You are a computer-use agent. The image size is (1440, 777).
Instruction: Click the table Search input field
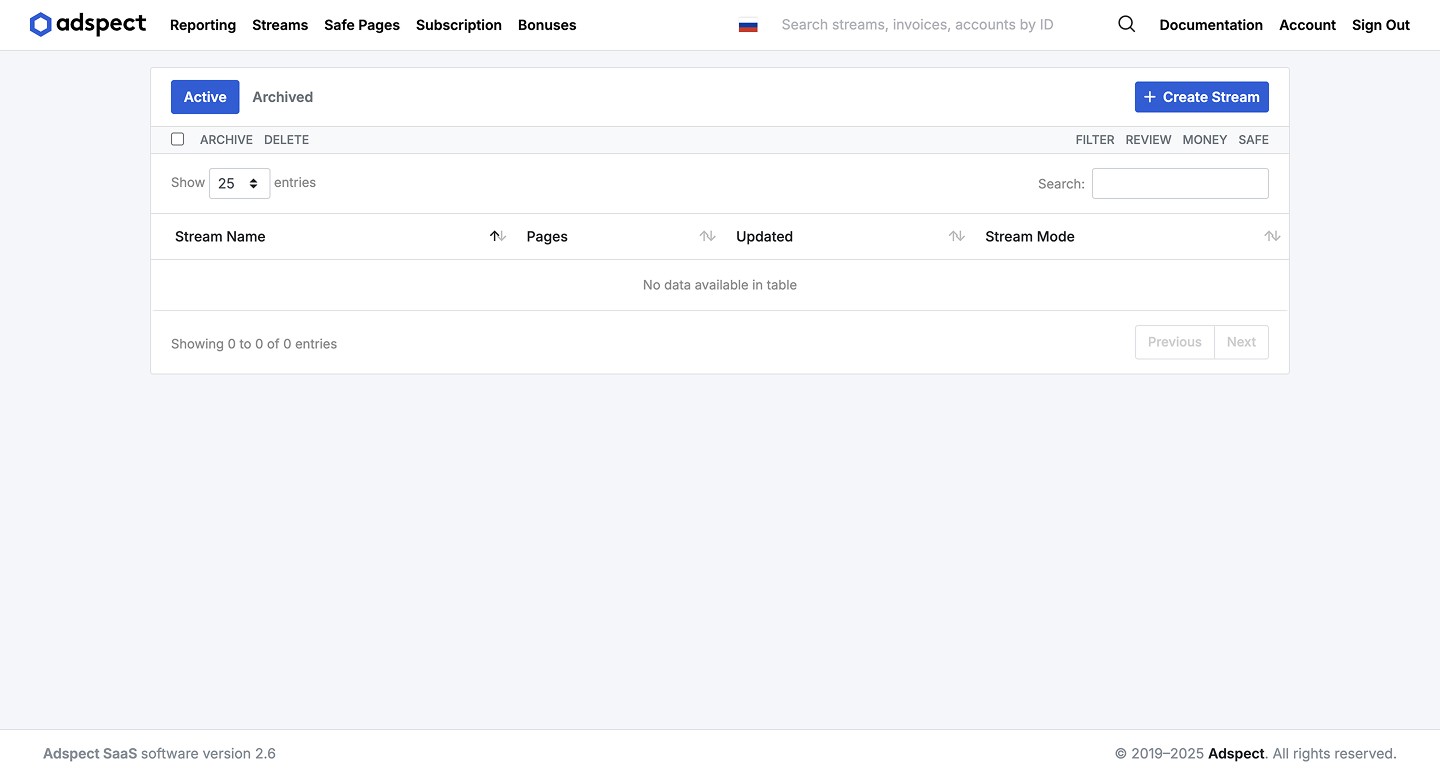[x=1180, y=184]
